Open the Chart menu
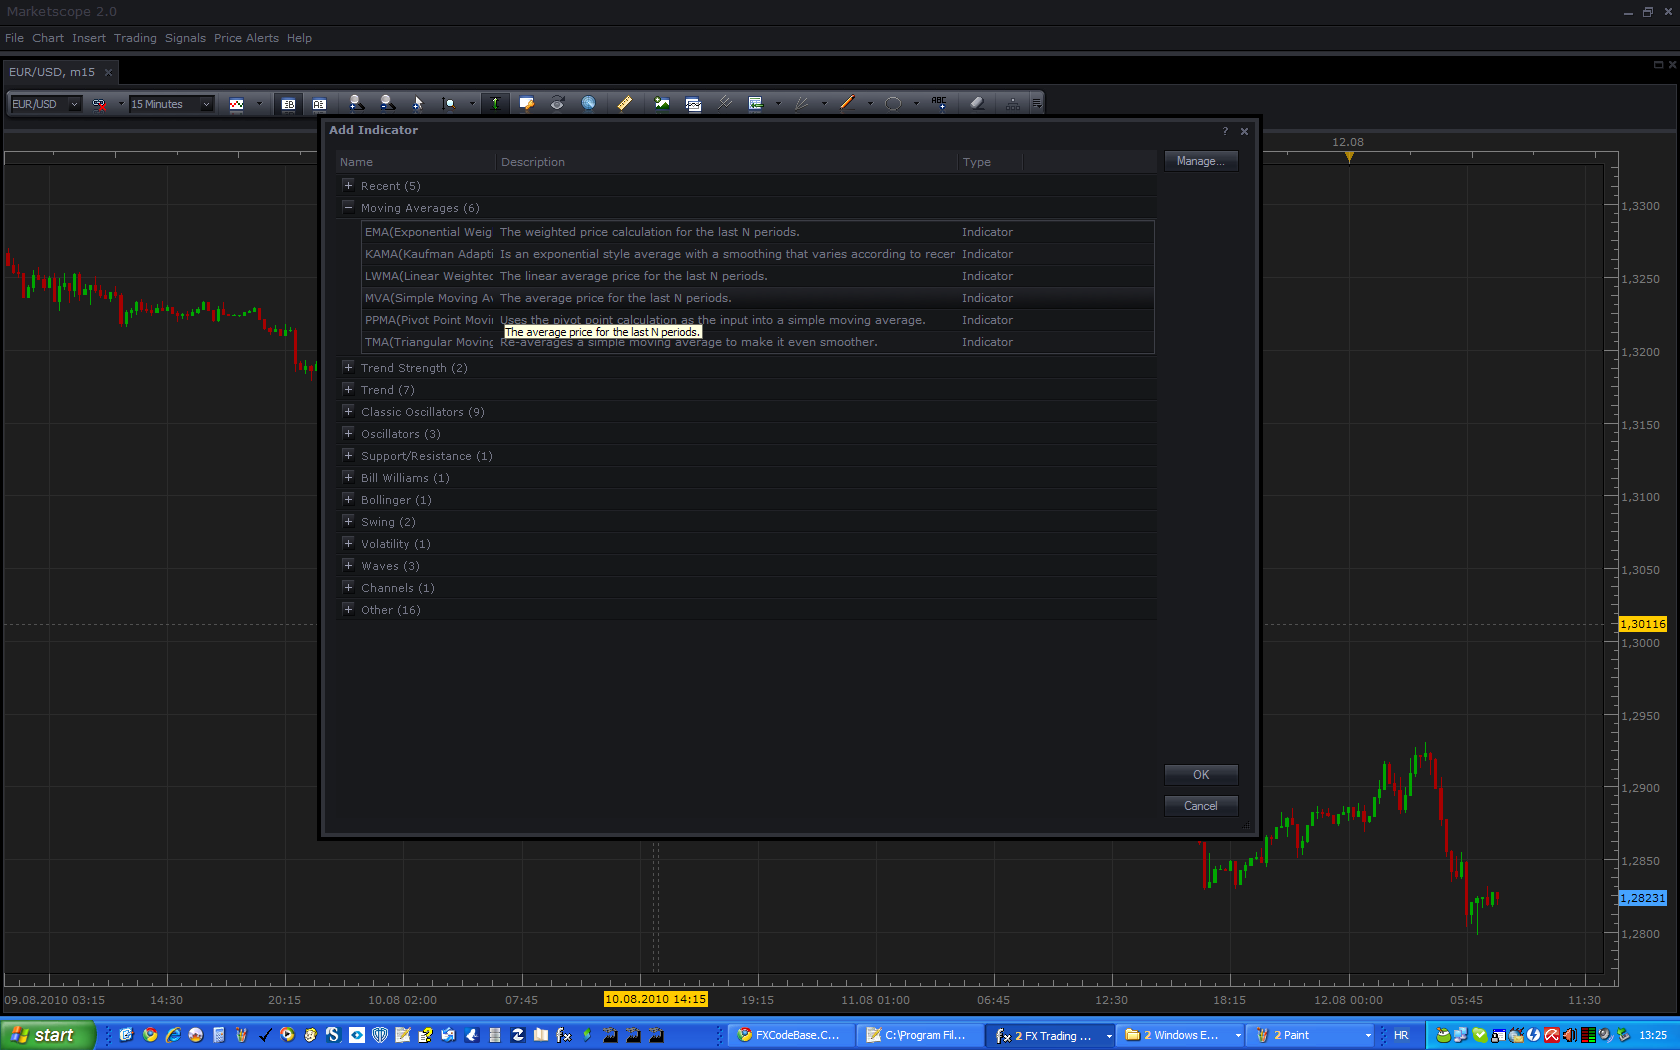The height and width of the screenshot is (1050, 1680). coord(48,38)
